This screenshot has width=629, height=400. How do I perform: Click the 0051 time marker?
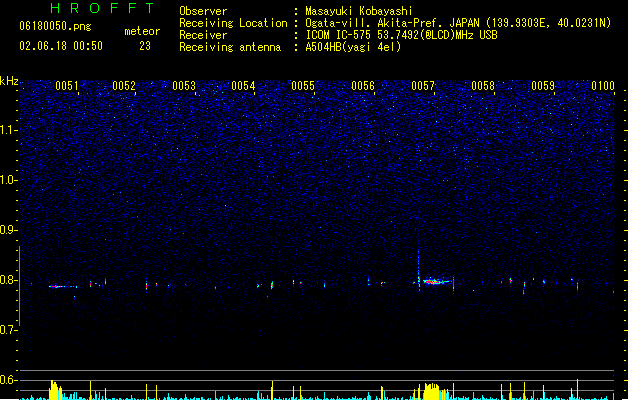point(67,86)
